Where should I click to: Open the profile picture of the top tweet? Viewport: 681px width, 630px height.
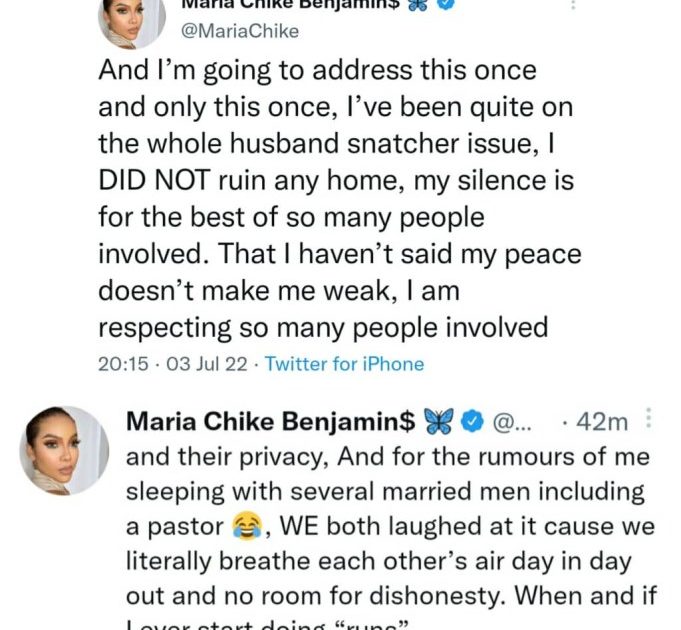click(131, 20)
